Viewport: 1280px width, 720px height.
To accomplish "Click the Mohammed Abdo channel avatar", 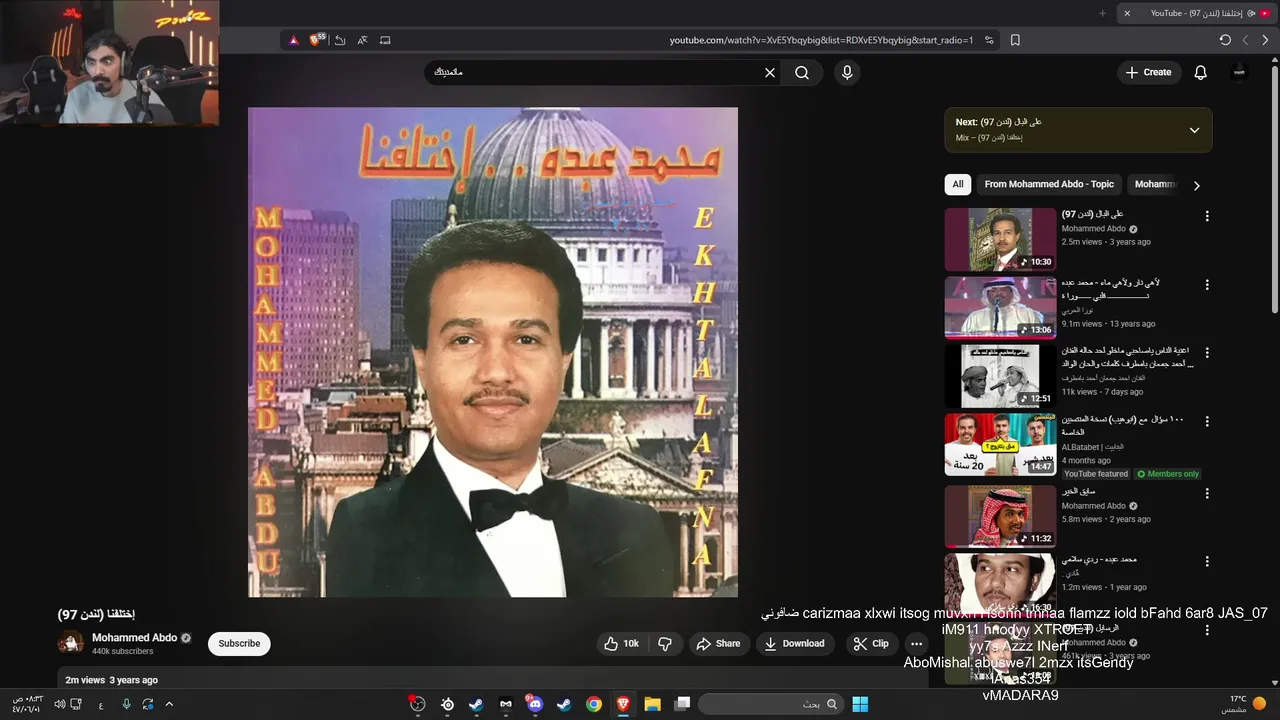I will point(71,643).
